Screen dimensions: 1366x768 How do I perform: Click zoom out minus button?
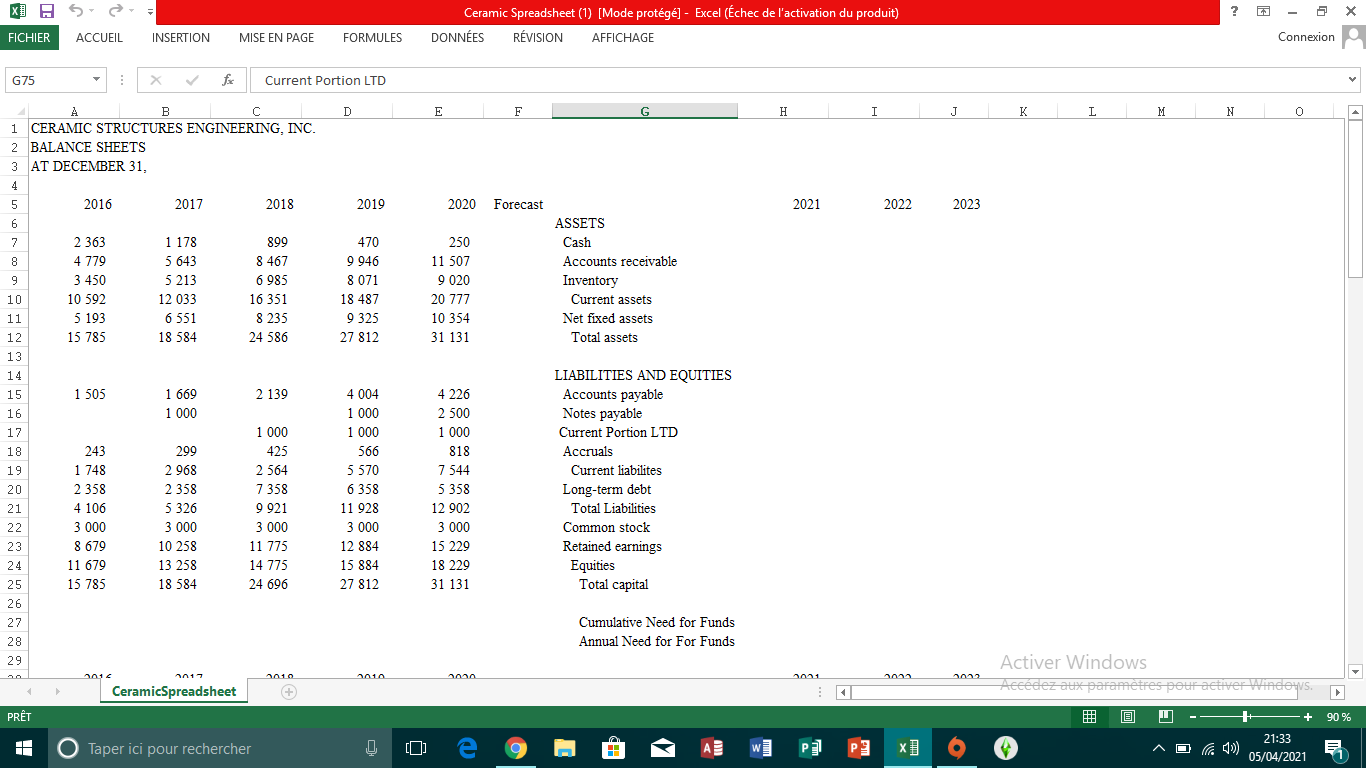click(1193, 717)
